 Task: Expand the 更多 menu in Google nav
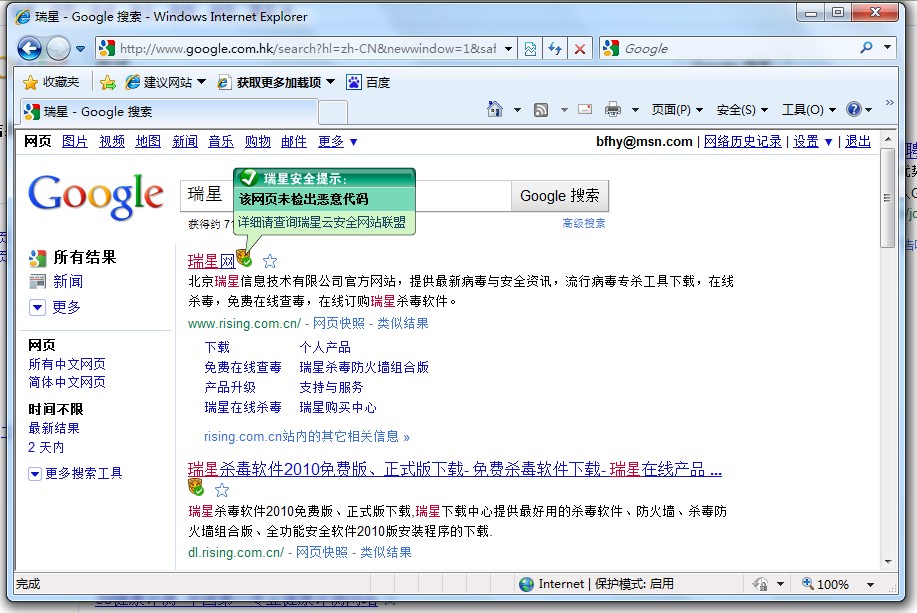tap(337, 142)
